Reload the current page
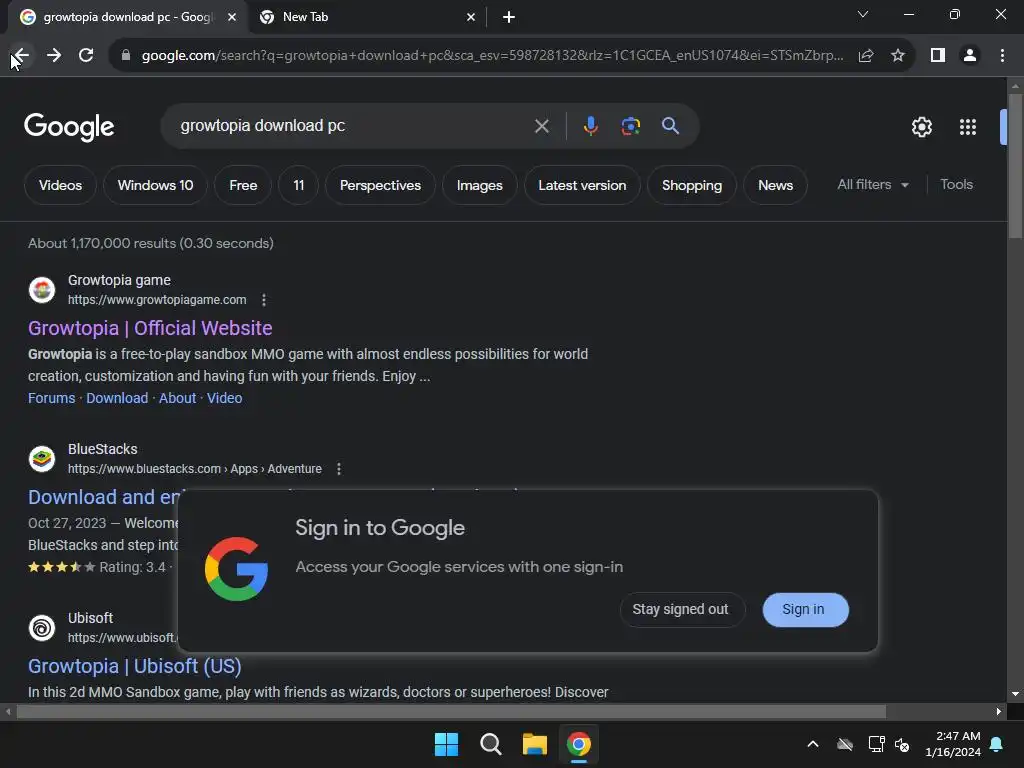1024x768 pixels. (x=86, y=56)
